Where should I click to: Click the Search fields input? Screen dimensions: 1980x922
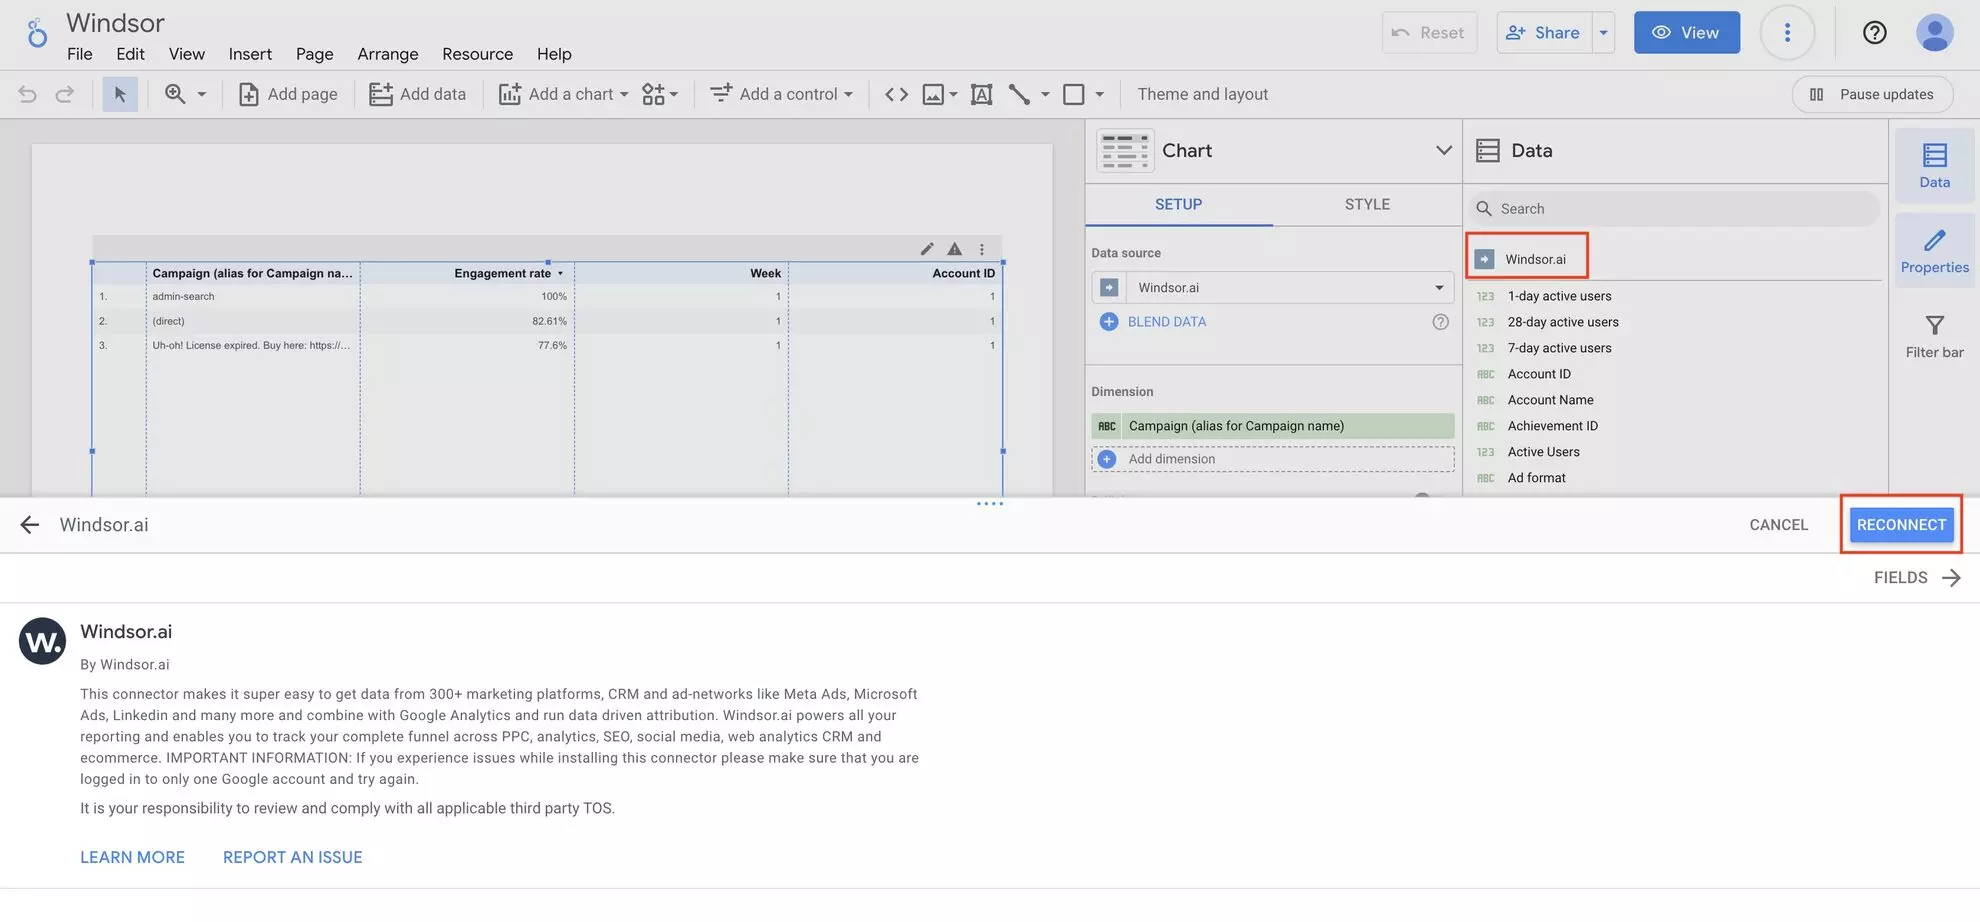point(1675,208)
